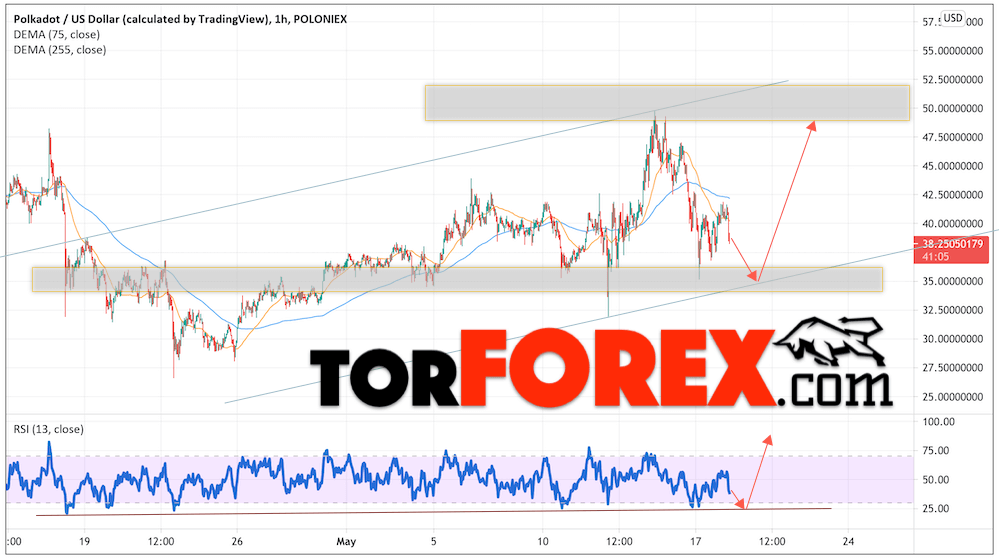Select the DEMA (255, close) indicator label
This screenshot has height=560, width=999.
pos(60,50)
